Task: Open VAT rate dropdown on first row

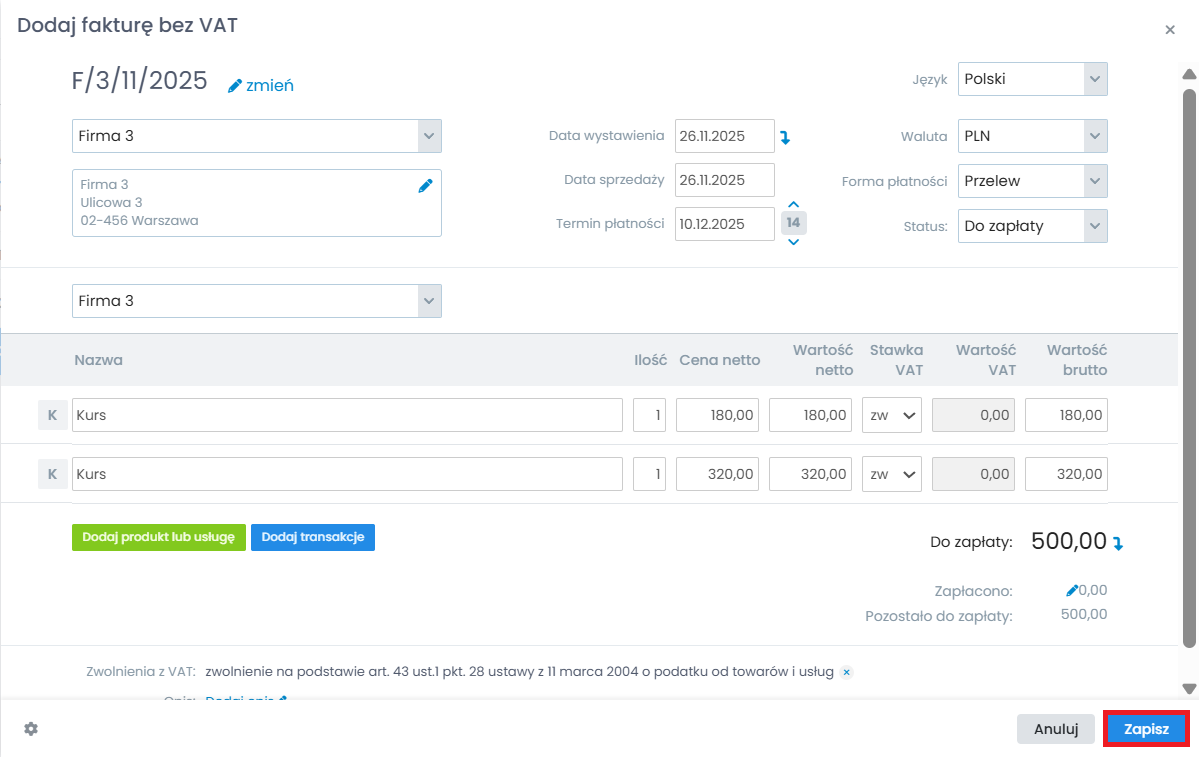Action: coord(891,415)
